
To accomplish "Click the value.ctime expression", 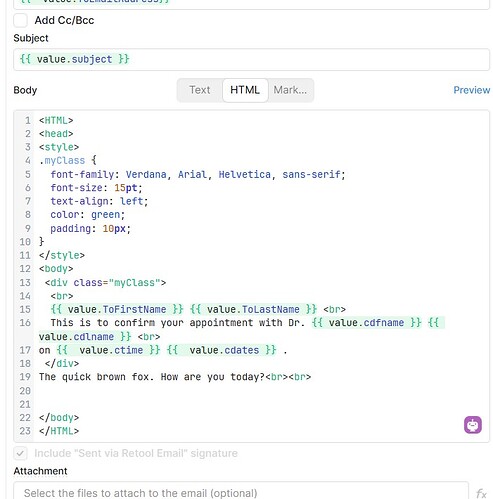I will 108,350.
